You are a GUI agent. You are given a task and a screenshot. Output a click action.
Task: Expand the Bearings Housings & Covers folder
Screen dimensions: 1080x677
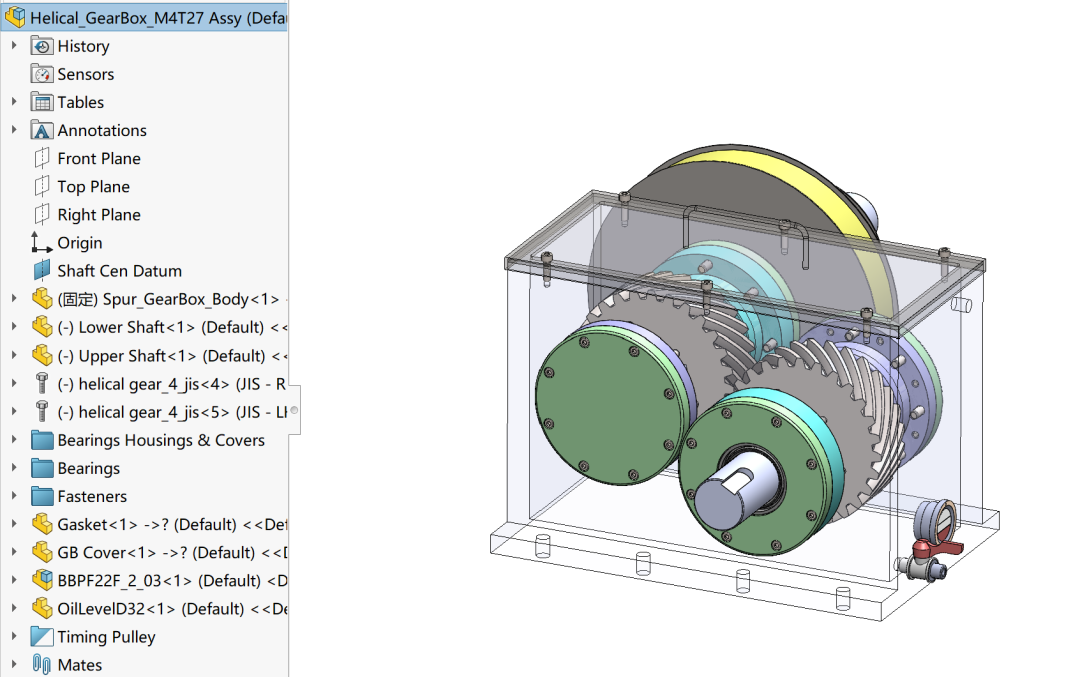pos(14,440)
